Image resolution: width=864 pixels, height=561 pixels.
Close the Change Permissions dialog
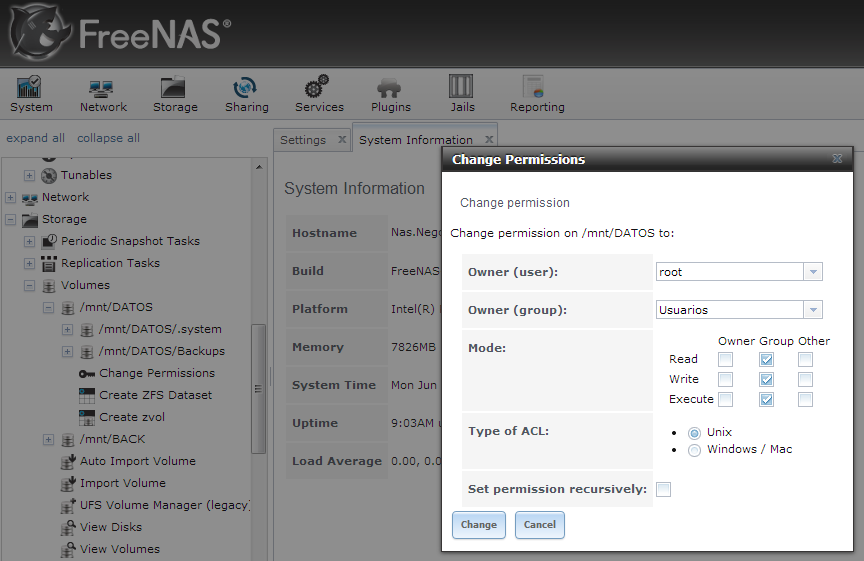[x=837, y=159]
